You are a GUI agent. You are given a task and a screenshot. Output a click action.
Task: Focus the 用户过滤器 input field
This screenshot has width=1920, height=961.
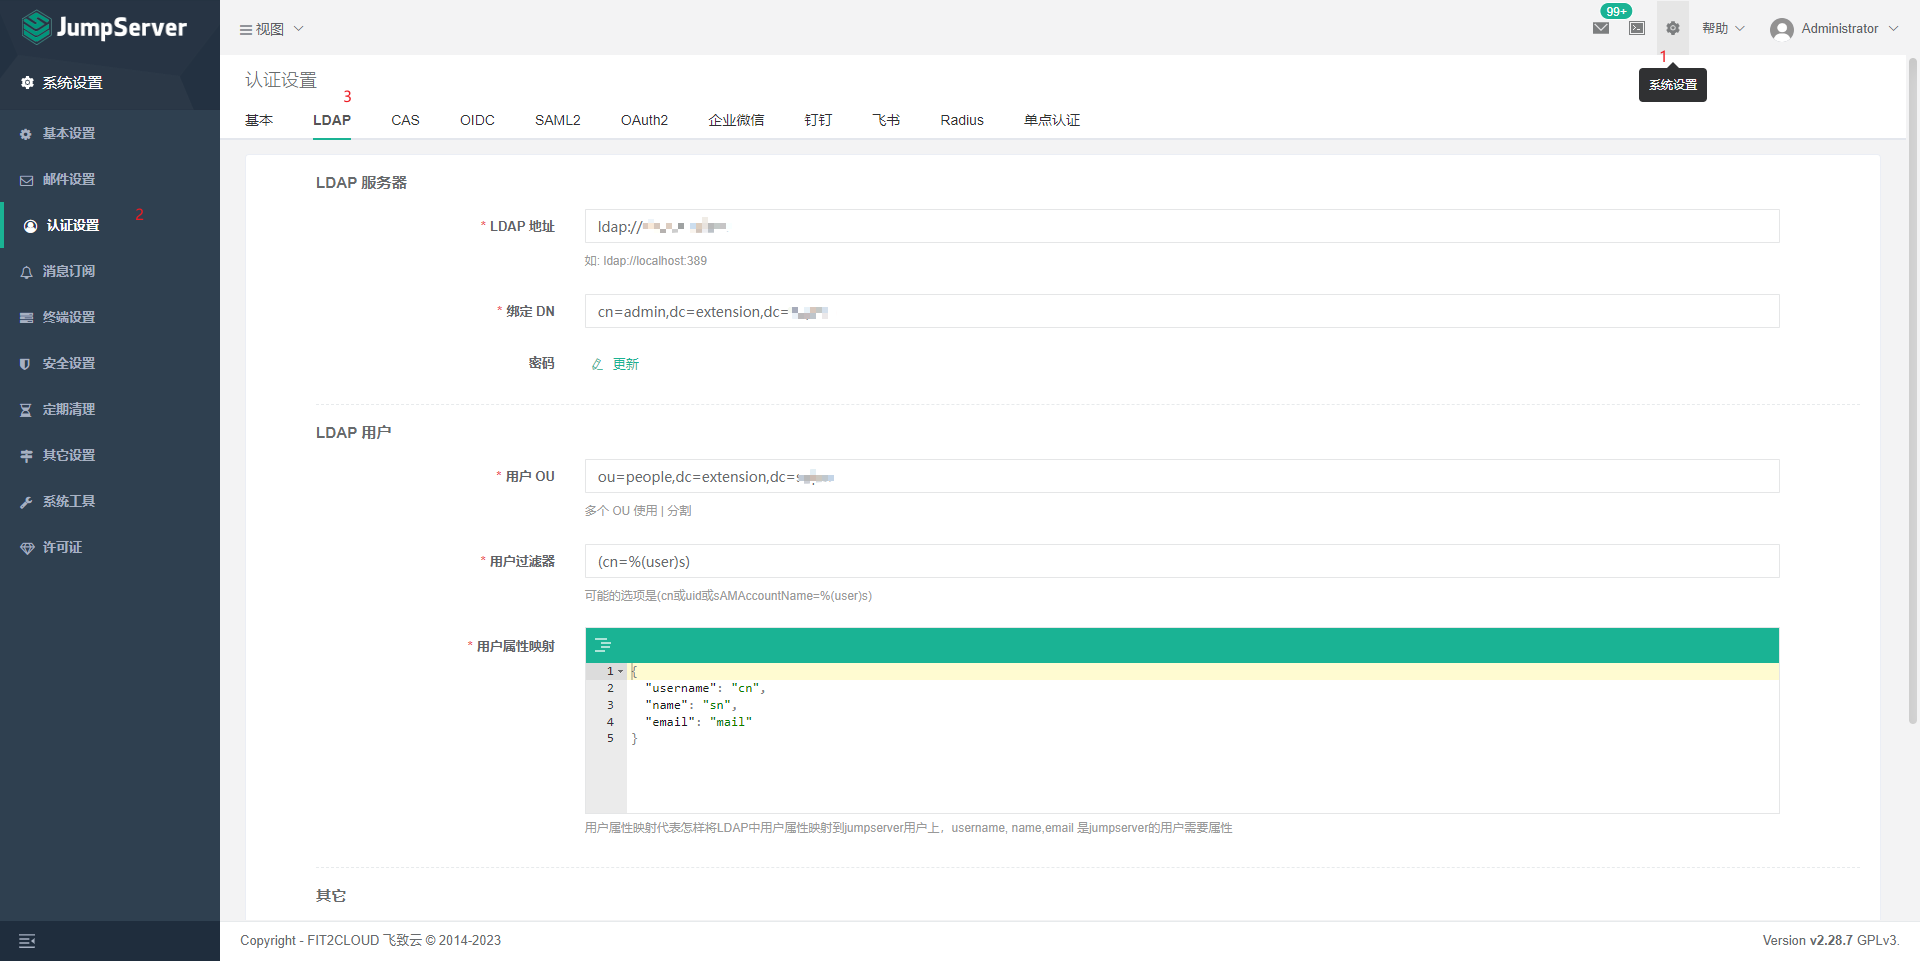1182,561
